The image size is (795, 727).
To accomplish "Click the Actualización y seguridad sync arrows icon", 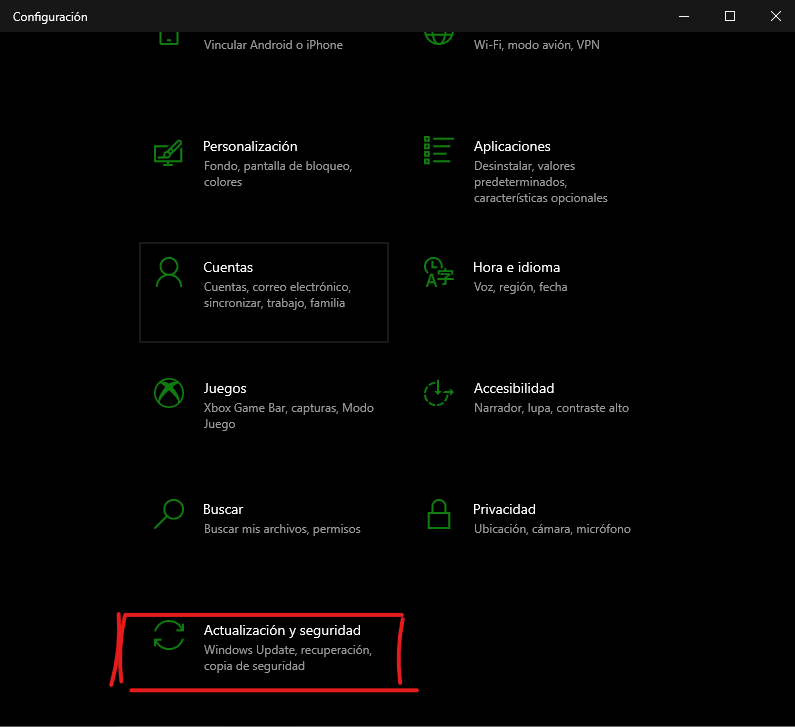I will pyautogui.click(x=168, y=636).
